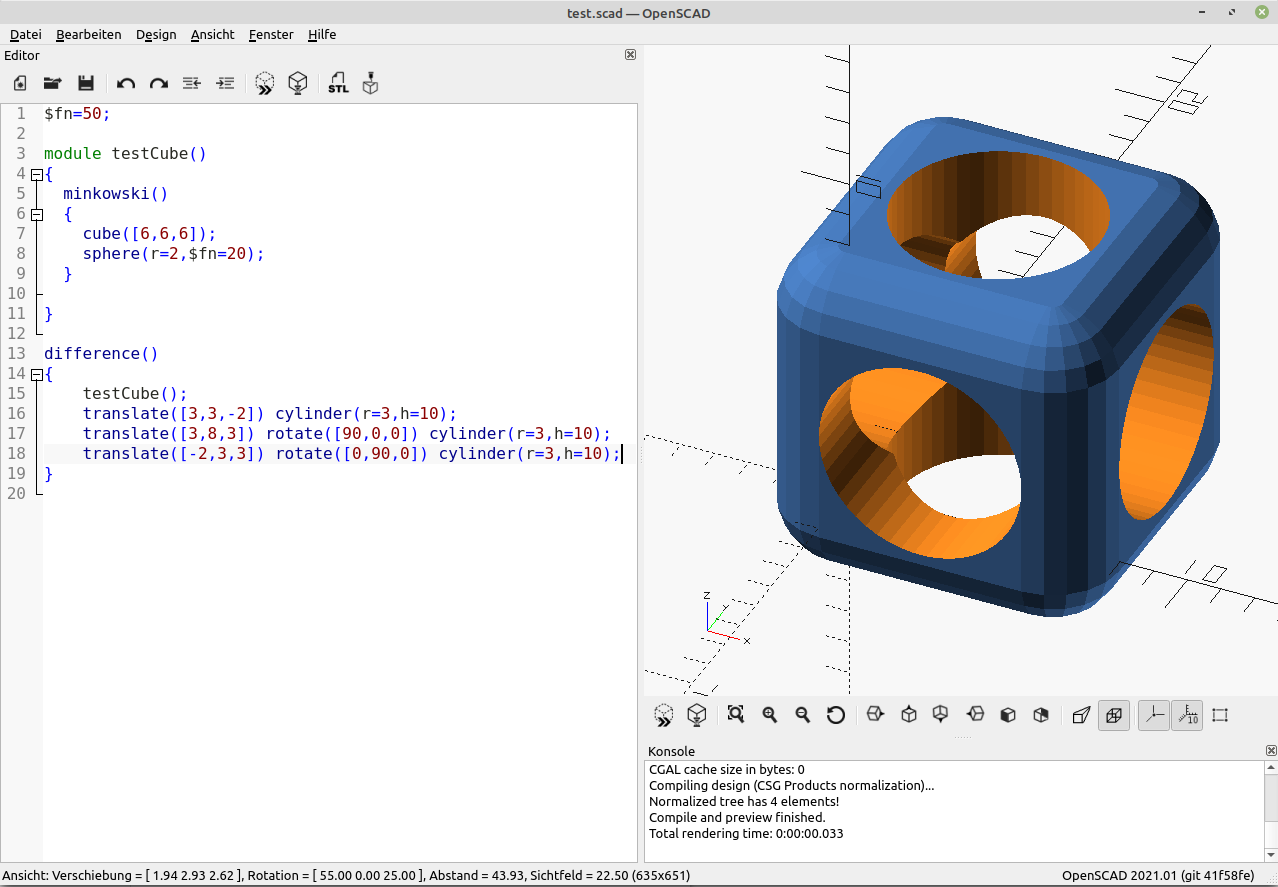The height and width of the screenshot is (887, 1278).
Task: Click the View All icon below the 3D viewport
Action: pos(736,715)
